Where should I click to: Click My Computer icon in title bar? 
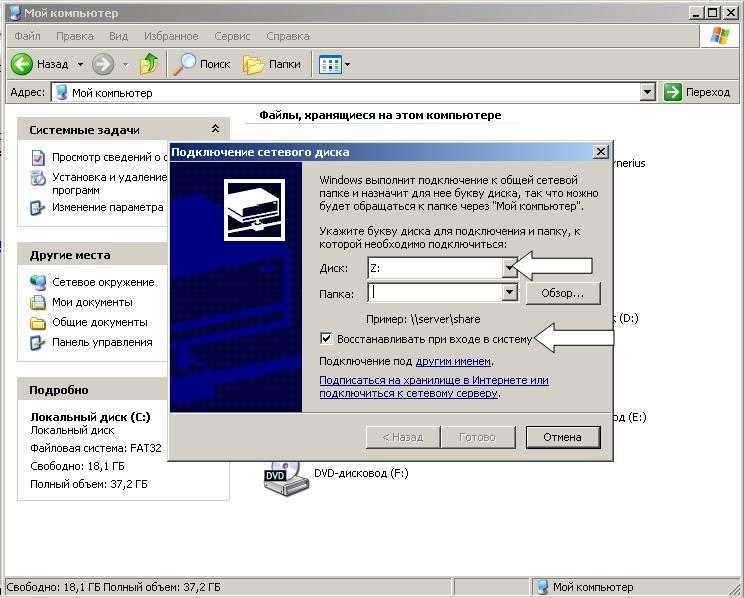pyautogui.click(x=16, y=13)
